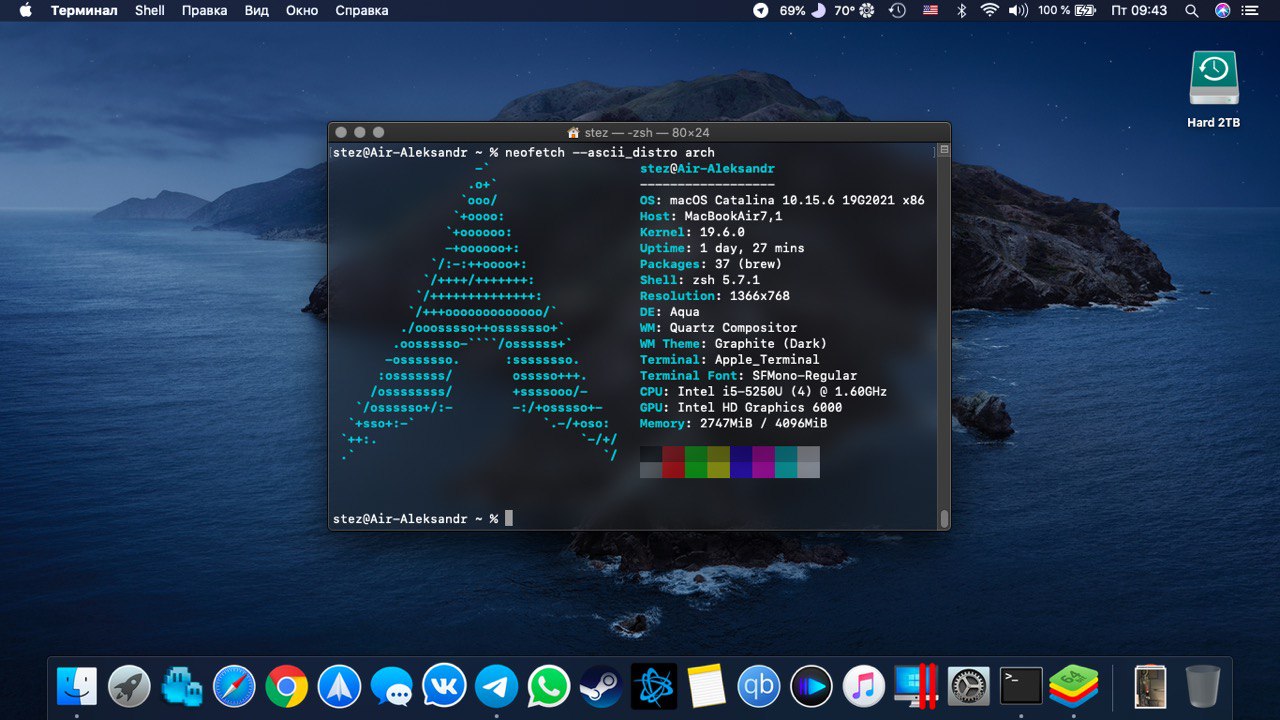Open the Окно menu
Image resolution: width=1280 pixels, height=720 pixels.
click(302, 10)
